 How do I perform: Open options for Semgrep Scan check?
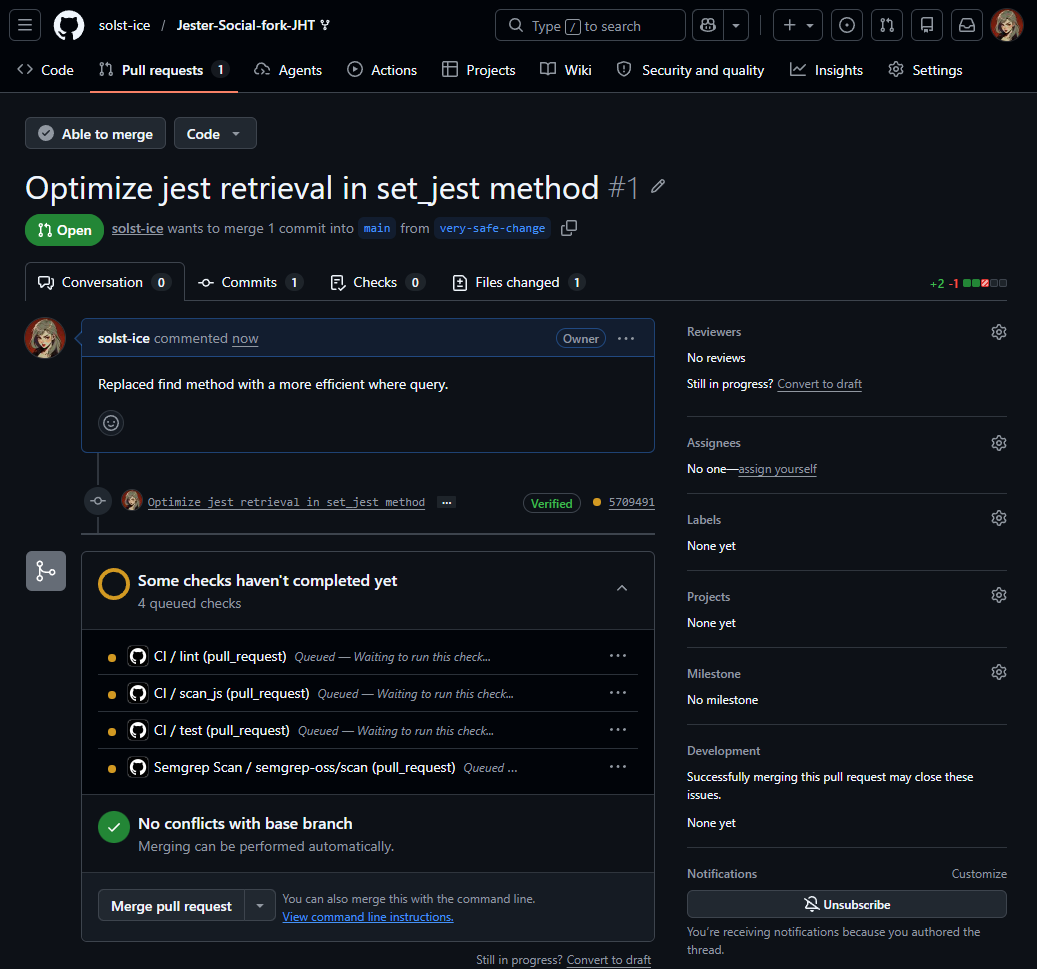tap(618, 767)
